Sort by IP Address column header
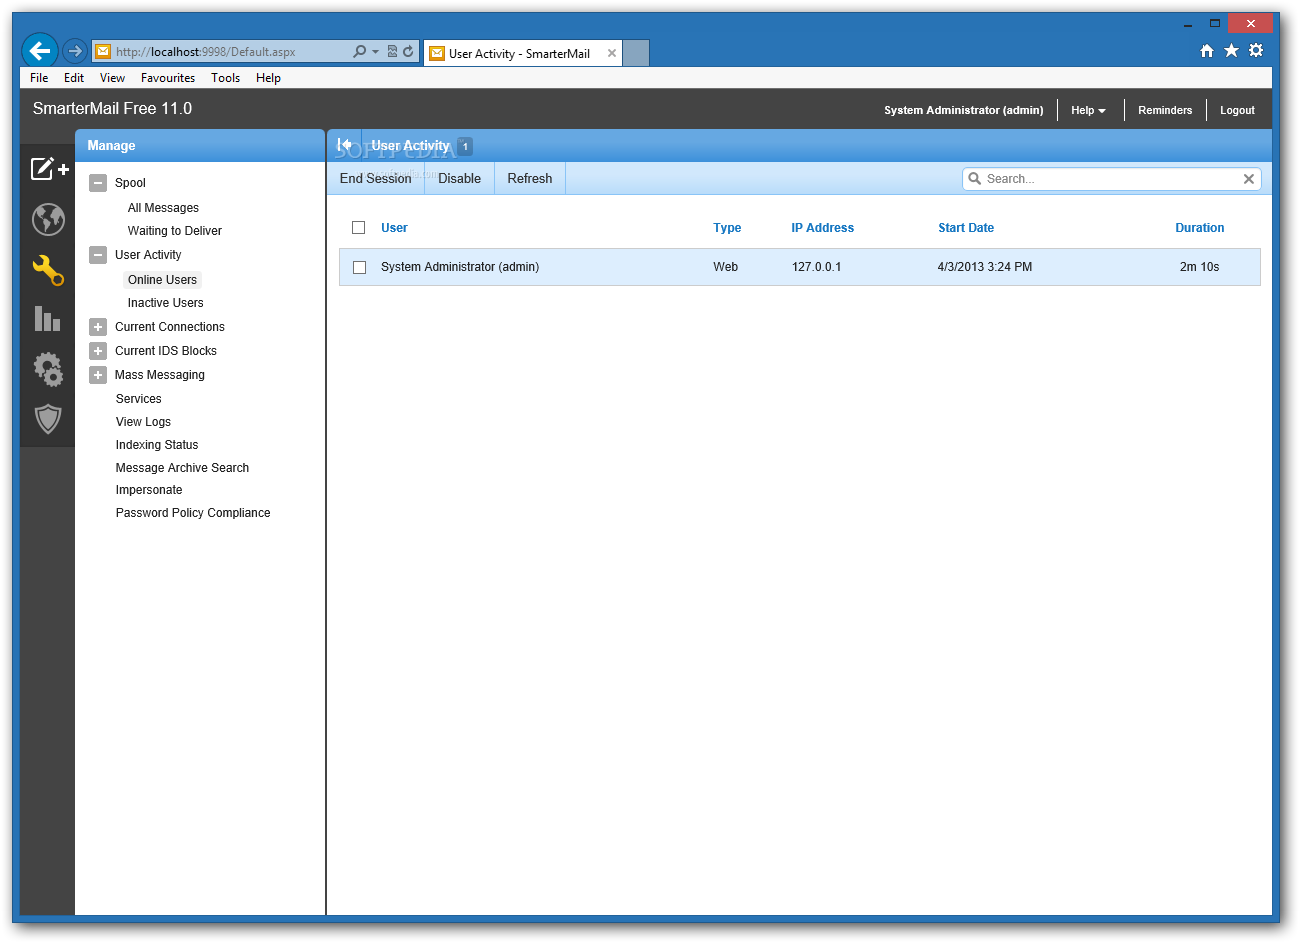The height and width of the screenshot is (943, 1300). (x=822, y=228)
